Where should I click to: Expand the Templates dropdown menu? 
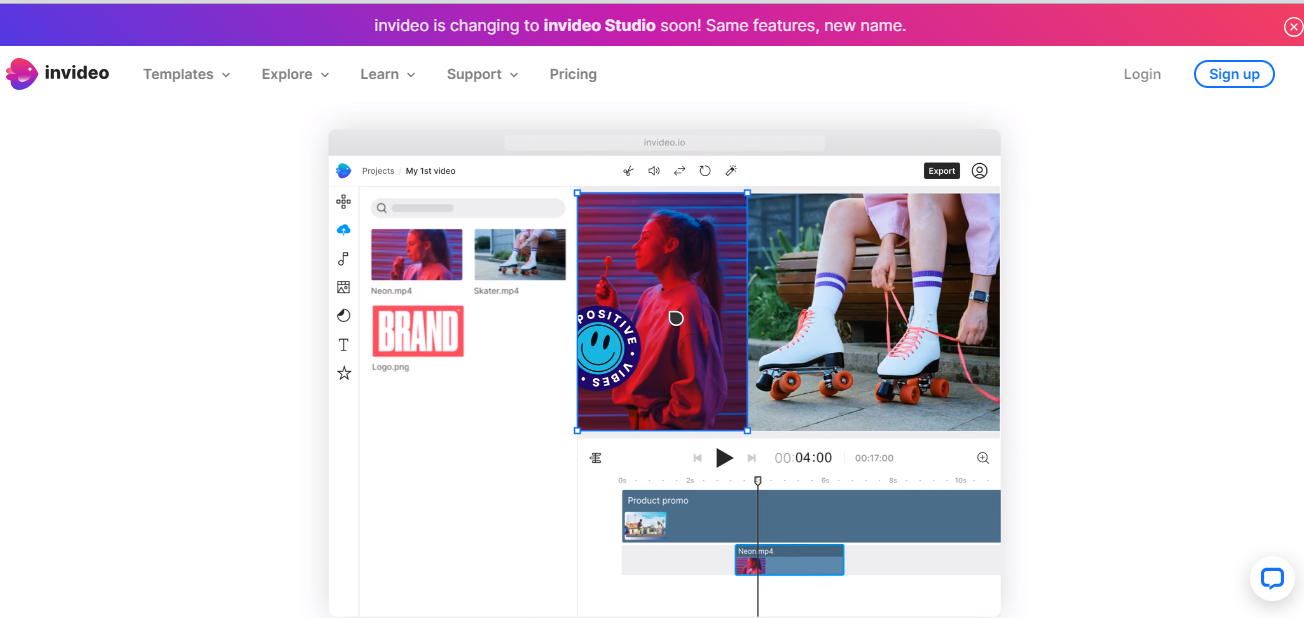(x=186, y=74)
